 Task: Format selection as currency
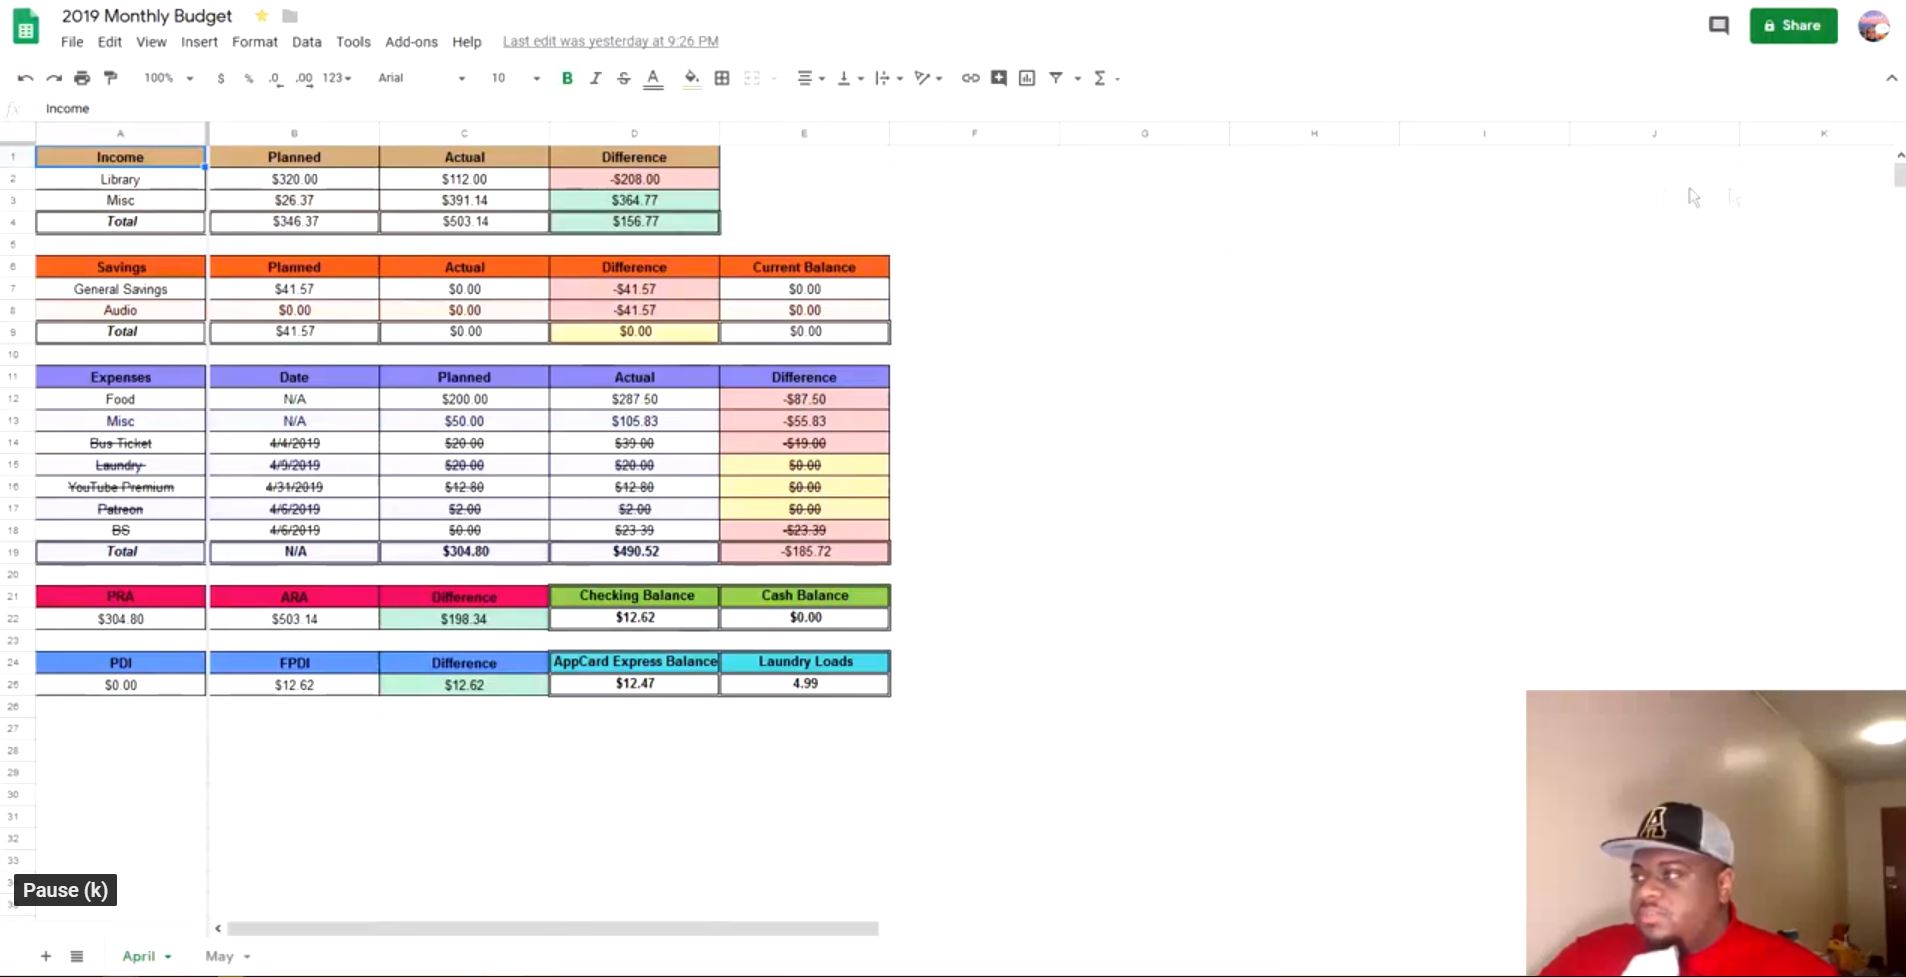[220, 78]
